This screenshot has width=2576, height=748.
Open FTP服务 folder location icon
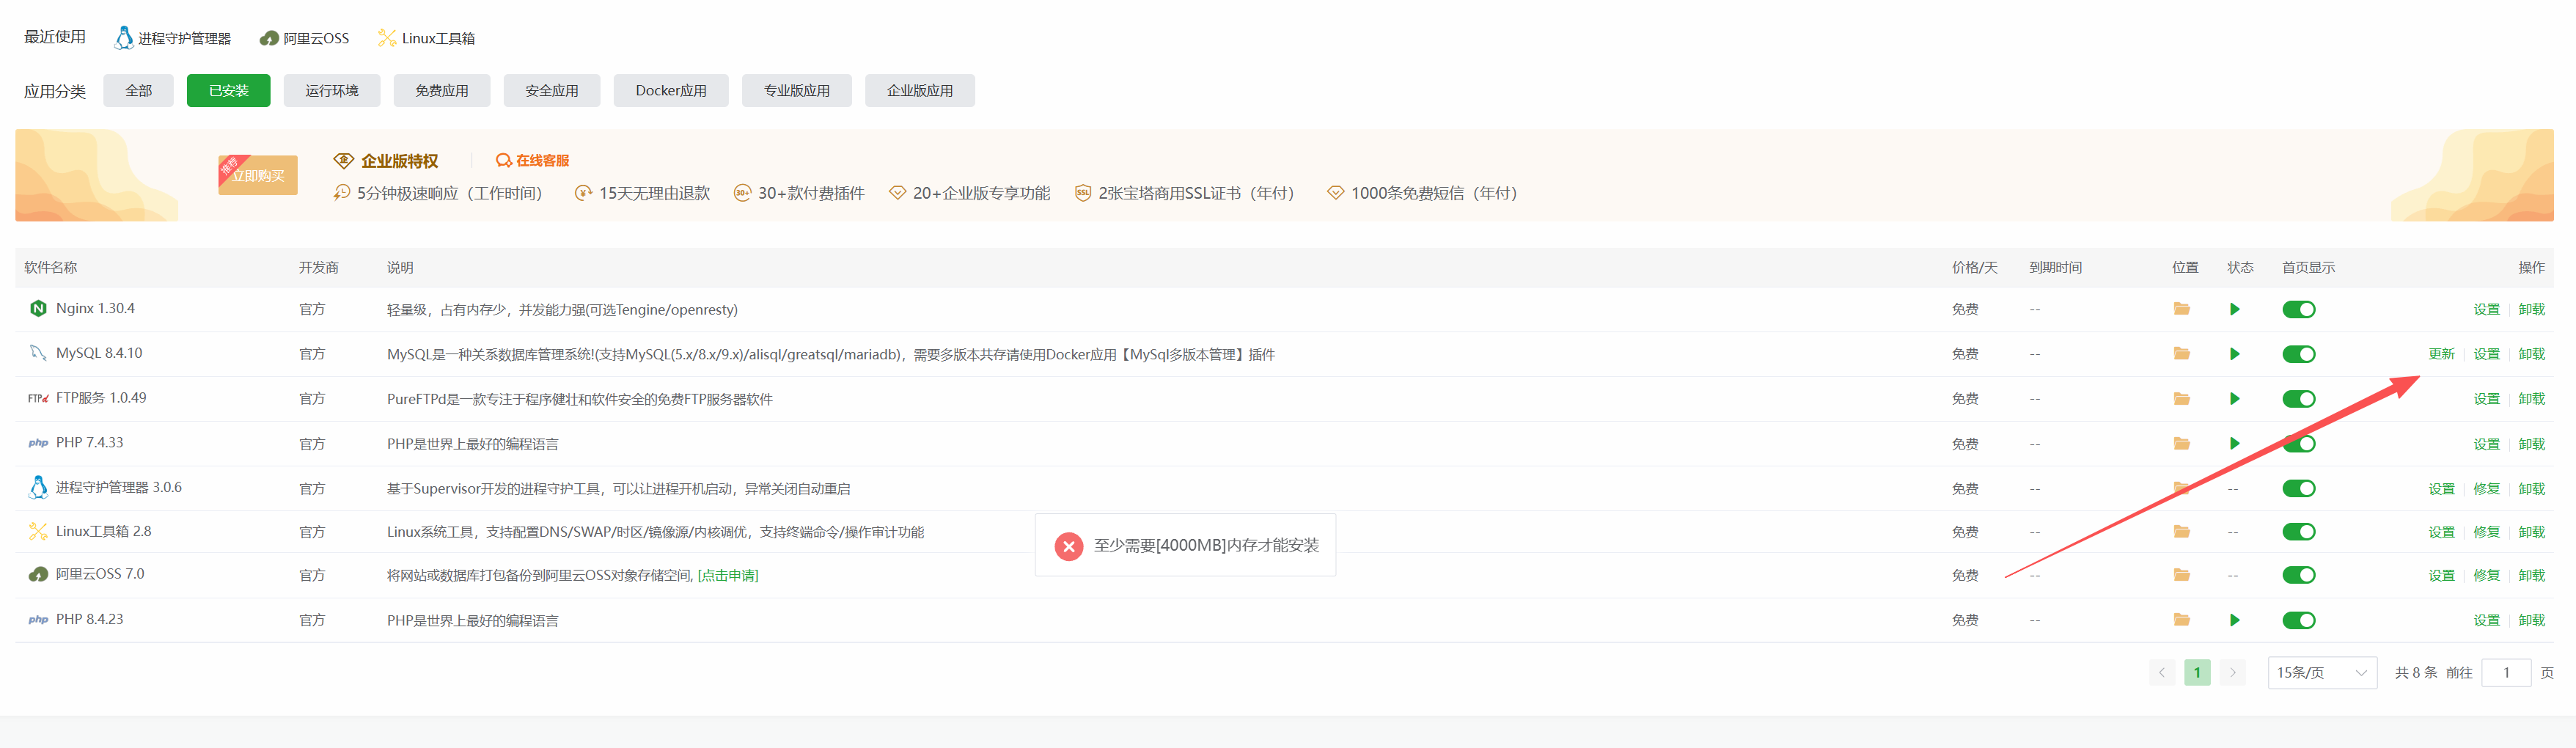2181,399
